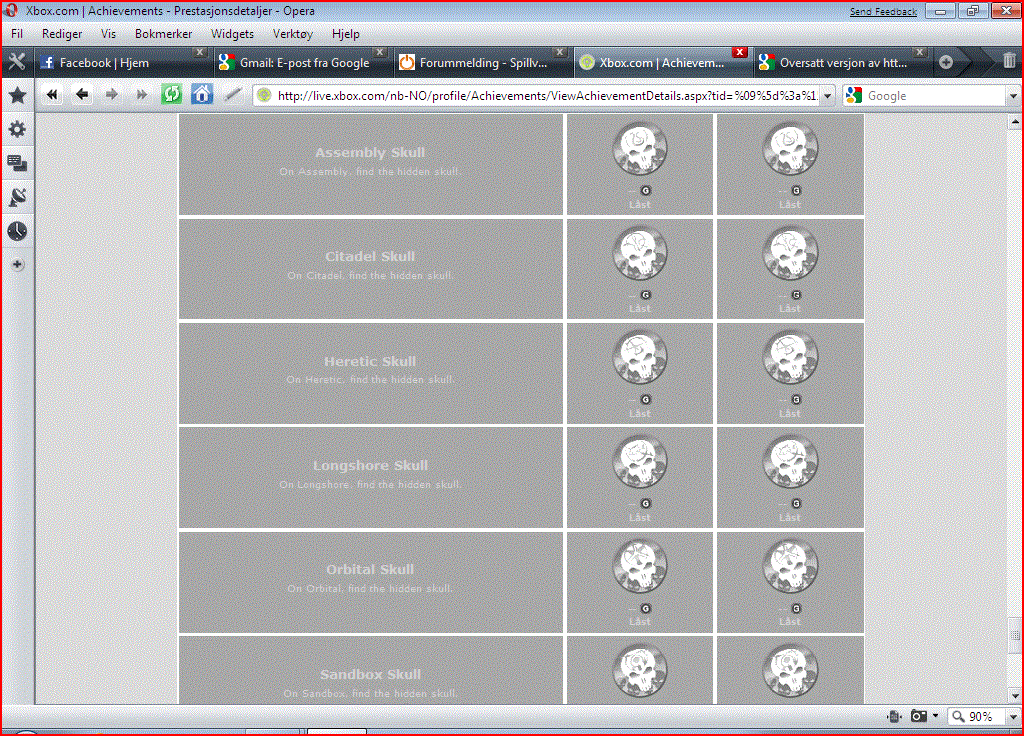1024x736 pixels.
Task: Close the Forummelding tab
Action: click(560, 52)
